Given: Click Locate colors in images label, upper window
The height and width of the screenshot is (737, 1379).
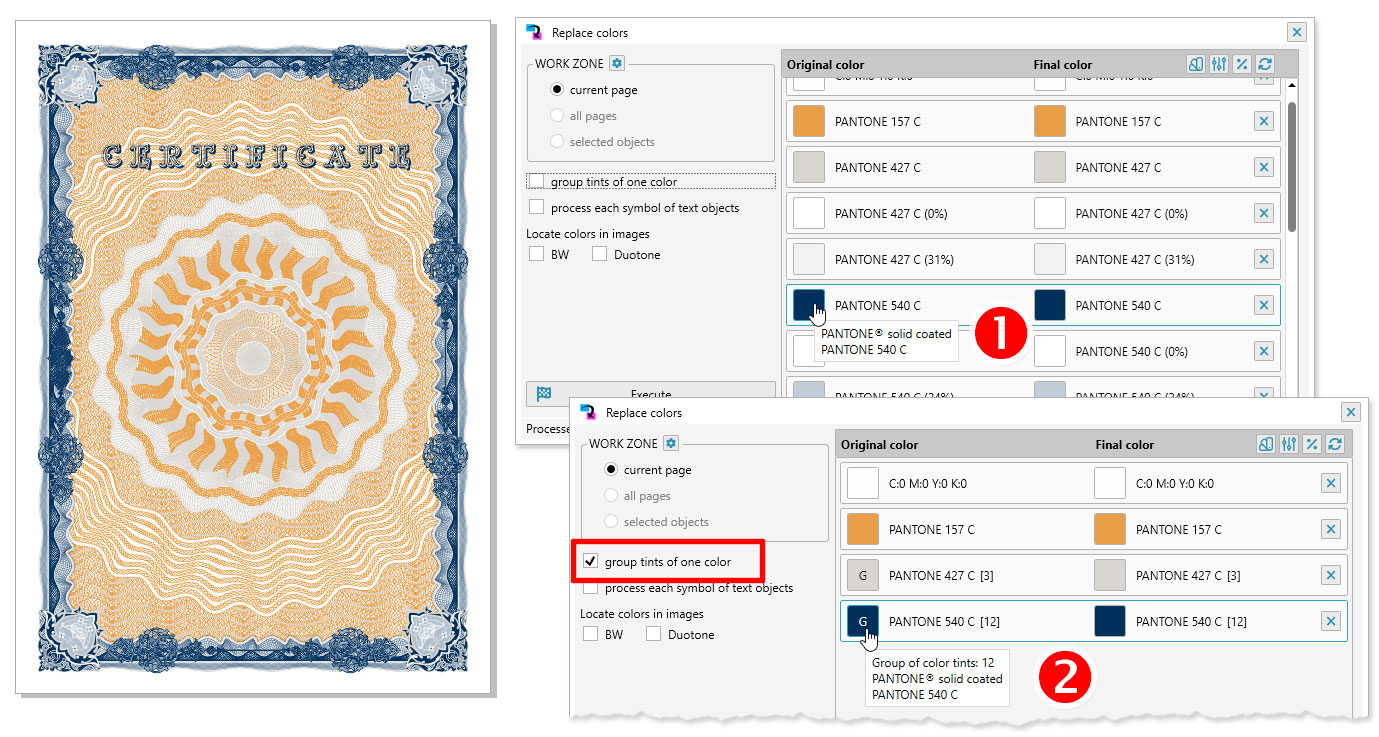Looking at the screenshot, I should (x=588, y=234).
